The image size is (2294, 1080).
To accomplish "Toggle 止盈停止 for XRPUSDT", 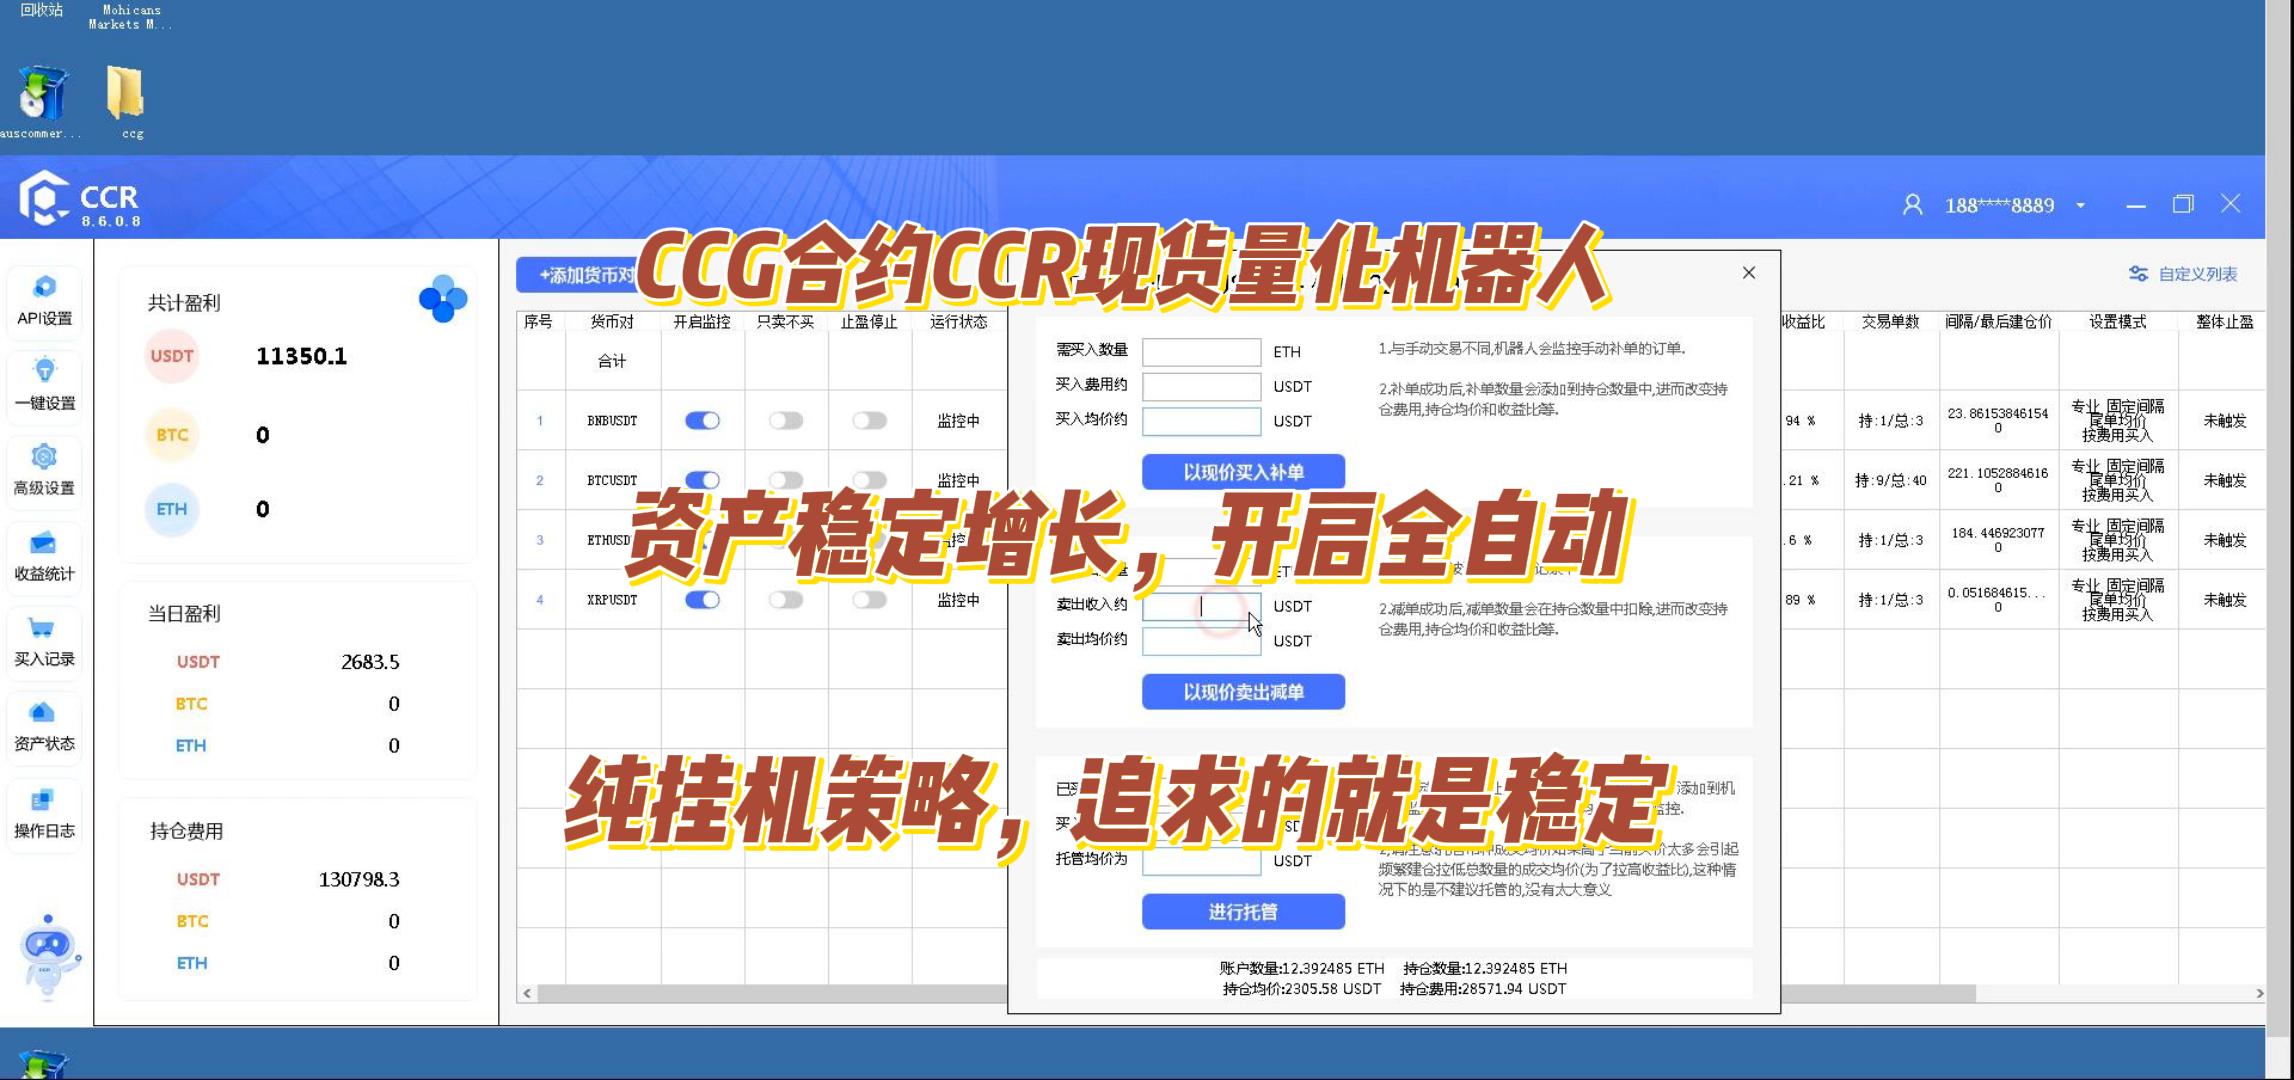I will [869, 600].
